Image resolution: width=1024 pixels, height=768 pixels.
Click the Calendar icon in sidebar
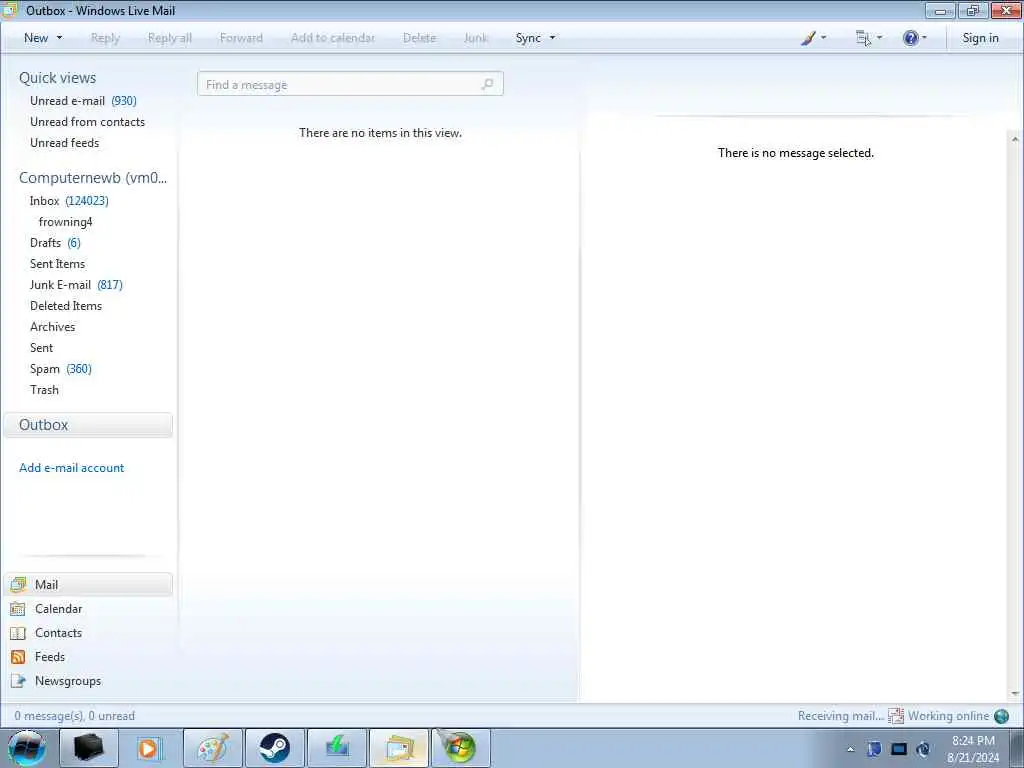click(18, 609)
